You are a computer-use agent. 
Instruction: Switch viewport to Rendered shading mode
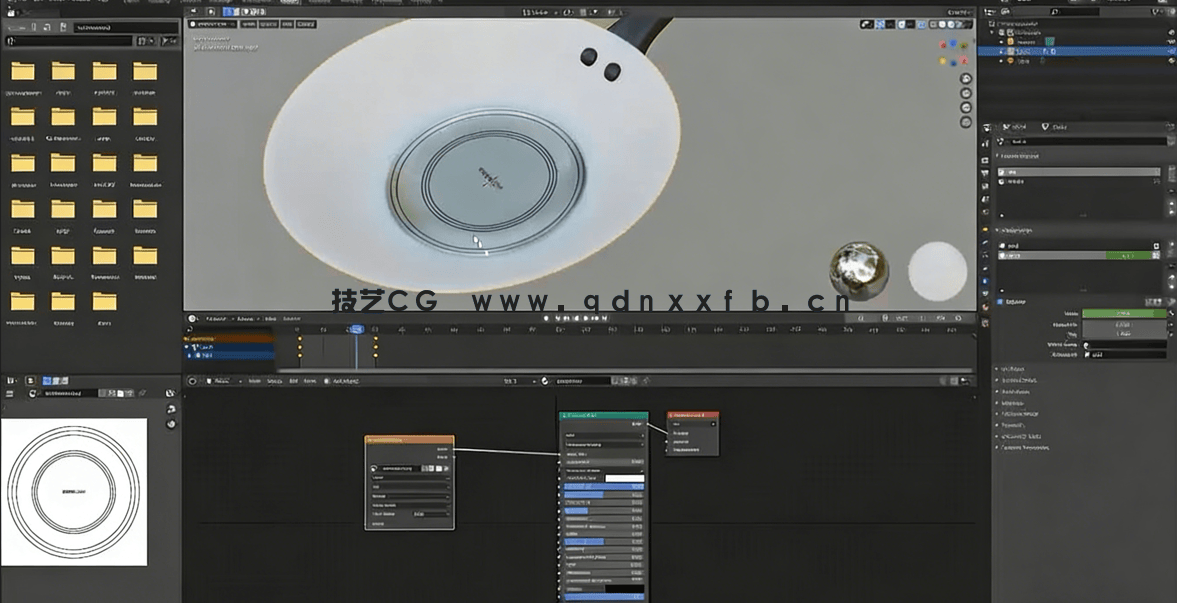tap(959, 24)
